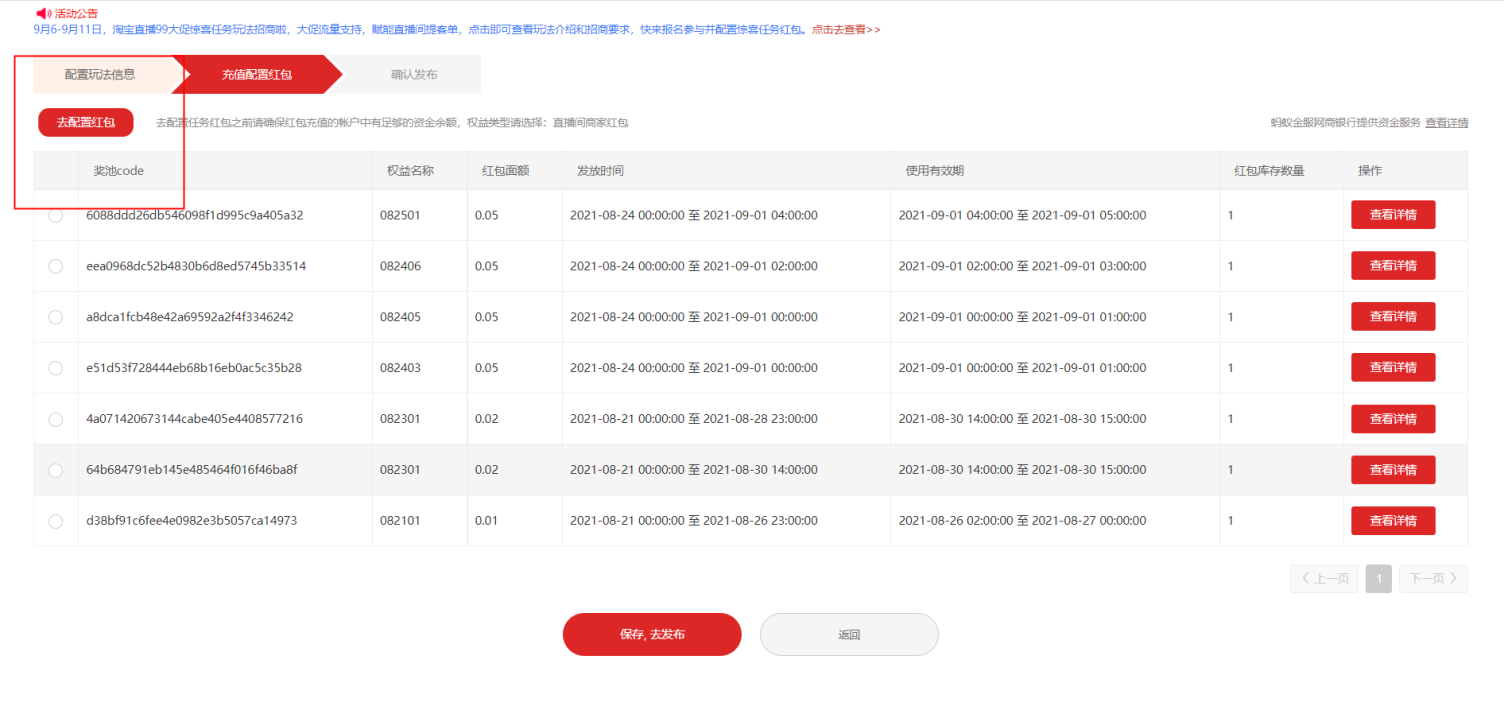Click 下一页 pagination control

click(x=1432, y=578)
